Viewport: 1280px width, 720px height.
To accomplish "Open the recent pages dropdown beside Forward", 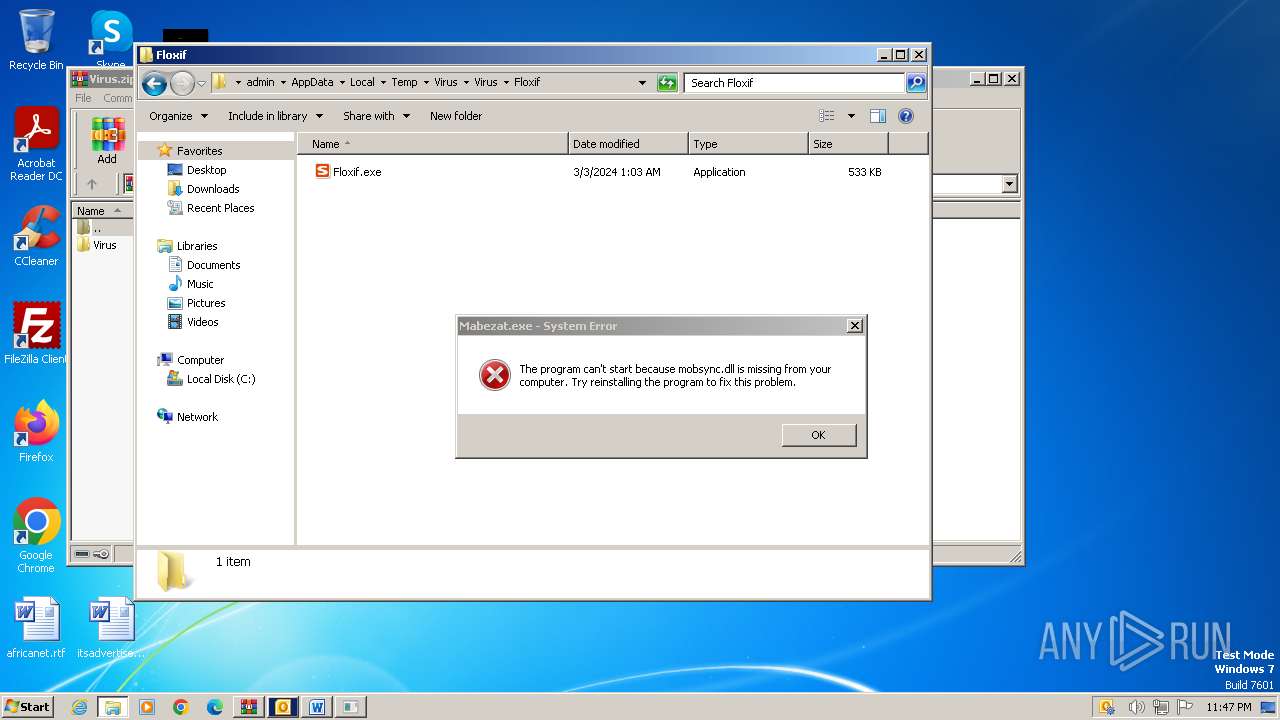I will [201, 83].
